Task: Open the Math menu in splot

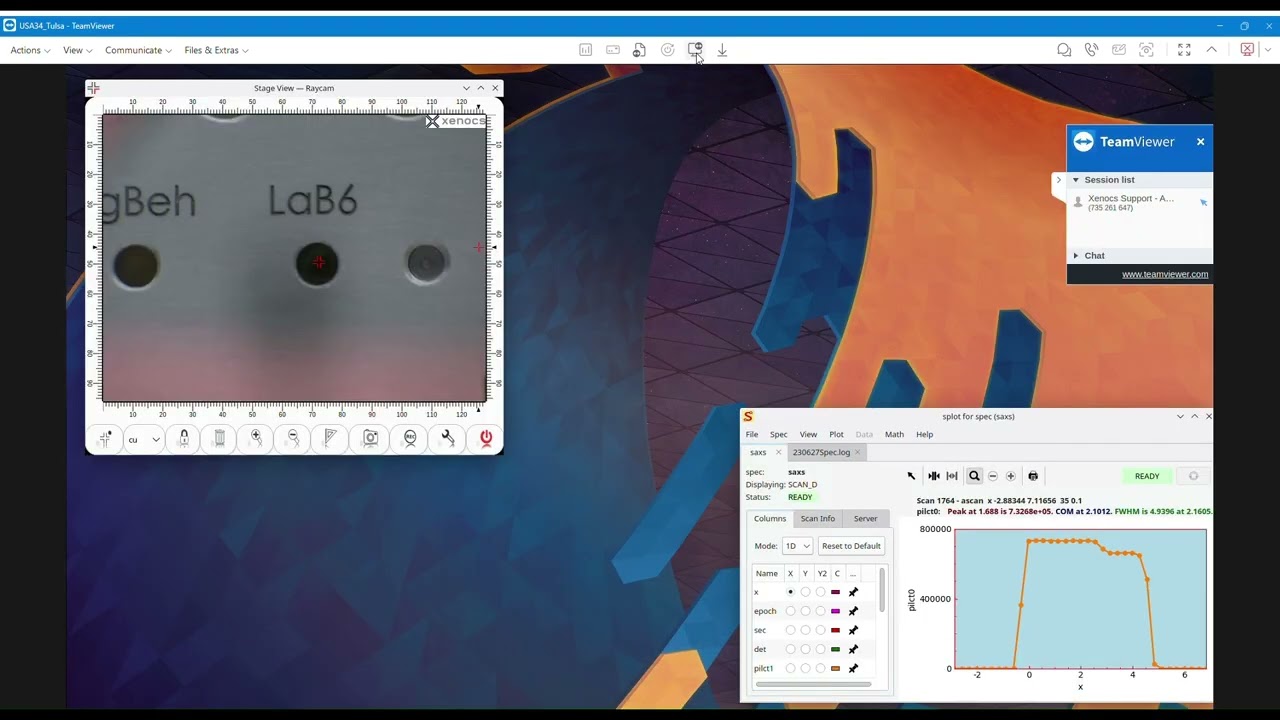Action: click(x=894, y=434)
